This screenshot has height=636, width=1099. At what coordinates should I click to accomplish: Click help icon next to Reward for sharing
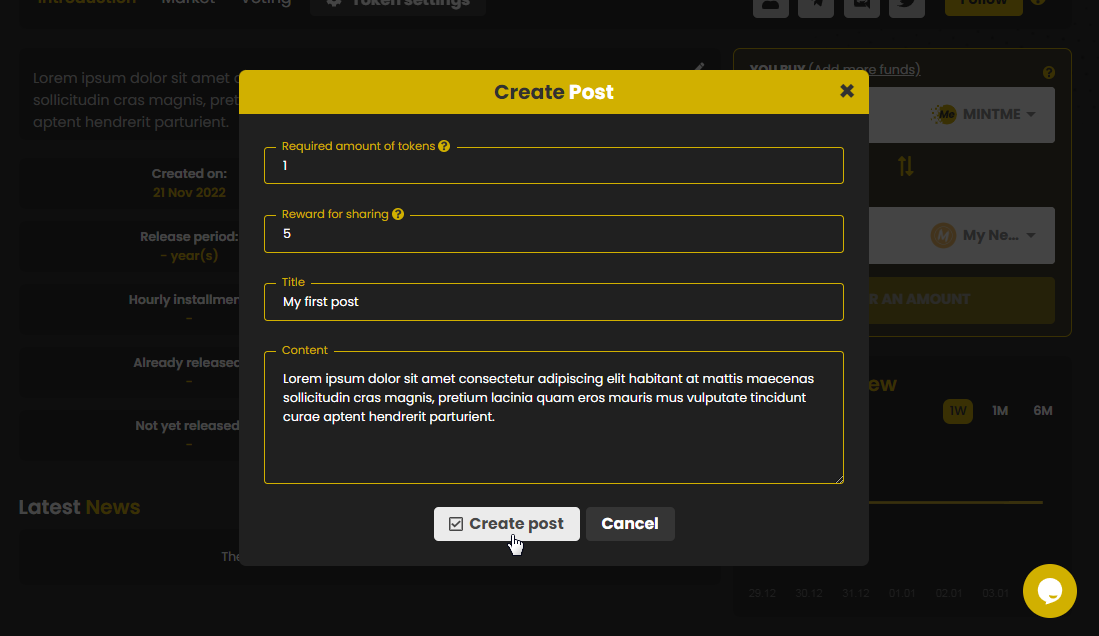398,214
